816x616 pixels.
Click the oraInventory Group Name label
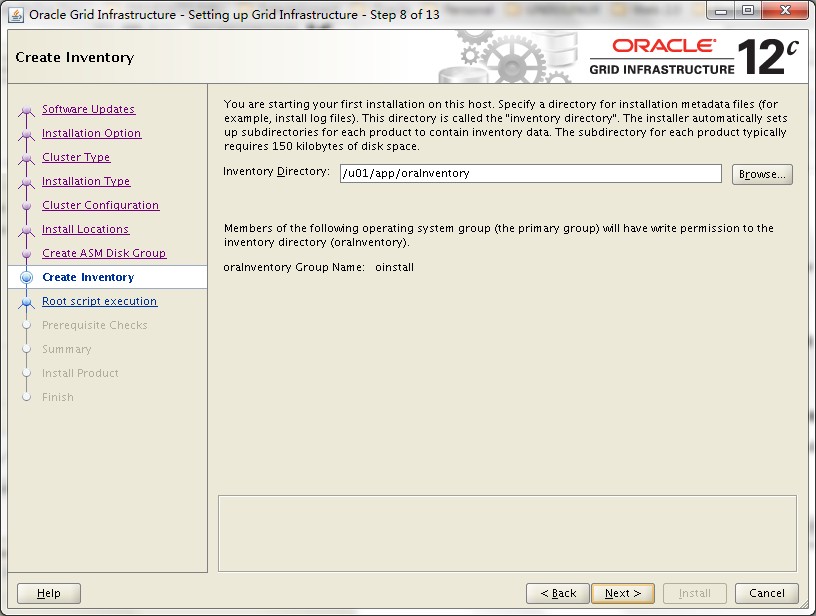(x=294, y=267)
